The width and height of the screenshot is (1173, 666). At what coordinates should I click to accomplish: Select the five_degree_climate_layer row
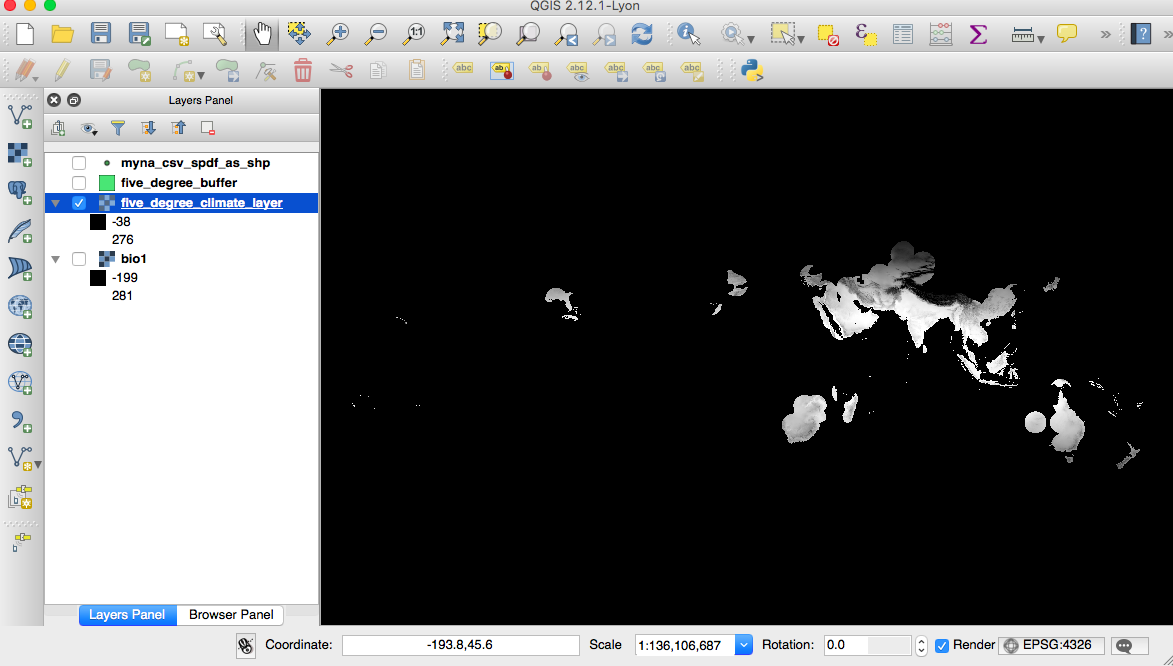[x=182, y=203]
